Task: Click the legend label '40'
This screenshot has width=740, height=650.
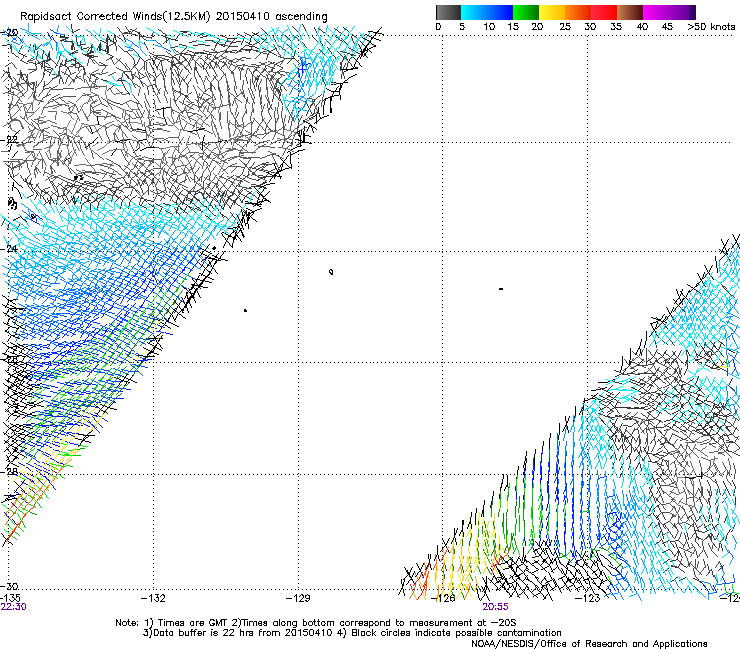Action: (642, 27)
